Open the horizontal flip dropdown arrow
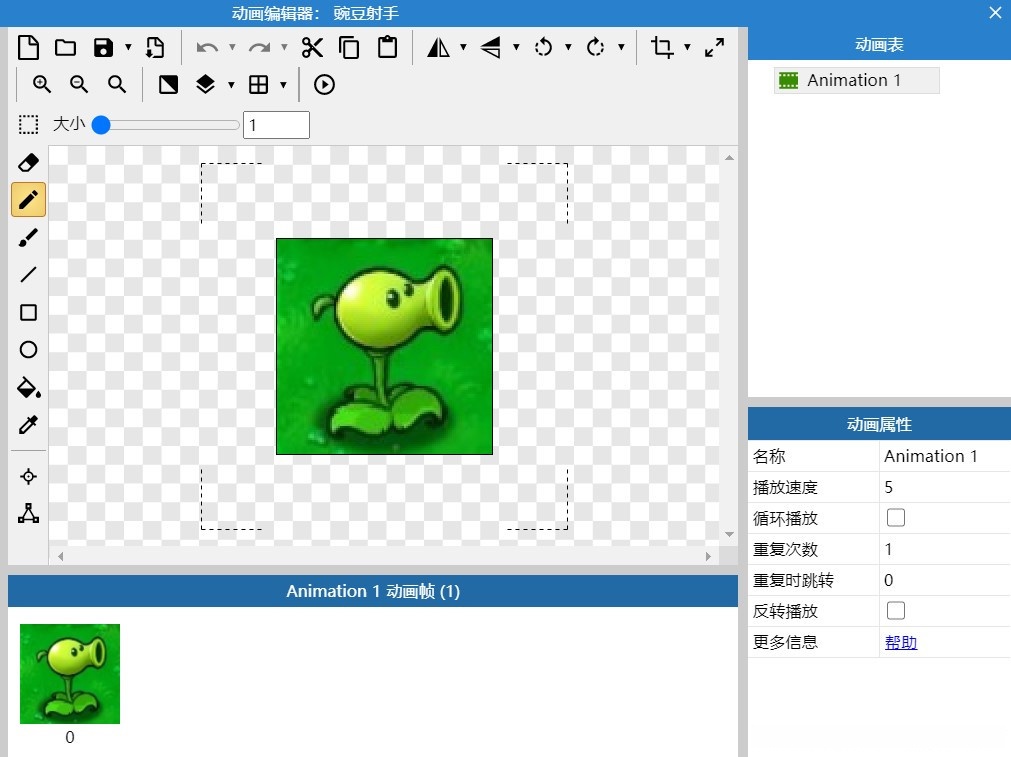The width and height of the screenshot is (1011, 757). (x=463, y=47)
